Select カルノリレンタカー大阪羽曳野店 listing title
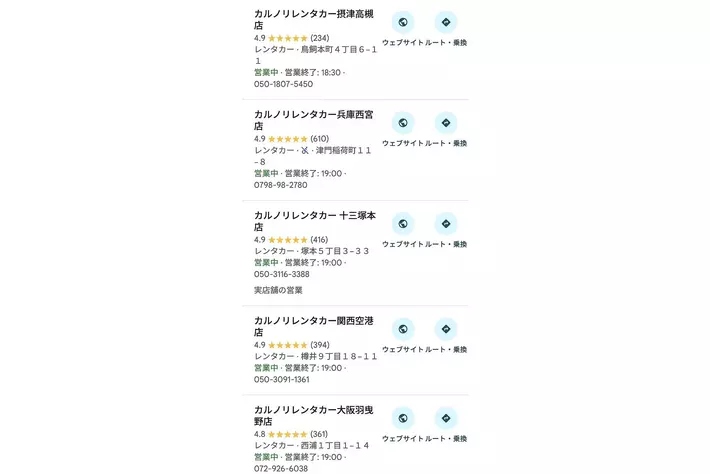 (x=313, y=415)
